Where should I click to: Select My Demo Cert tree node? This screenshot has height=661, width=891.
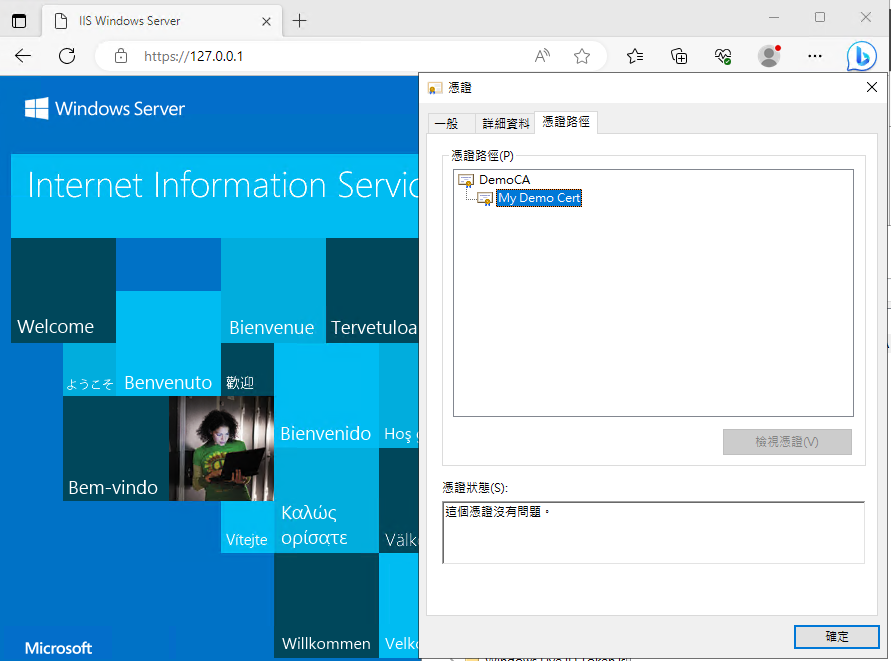pyautogui.click(x=539, y=198)
